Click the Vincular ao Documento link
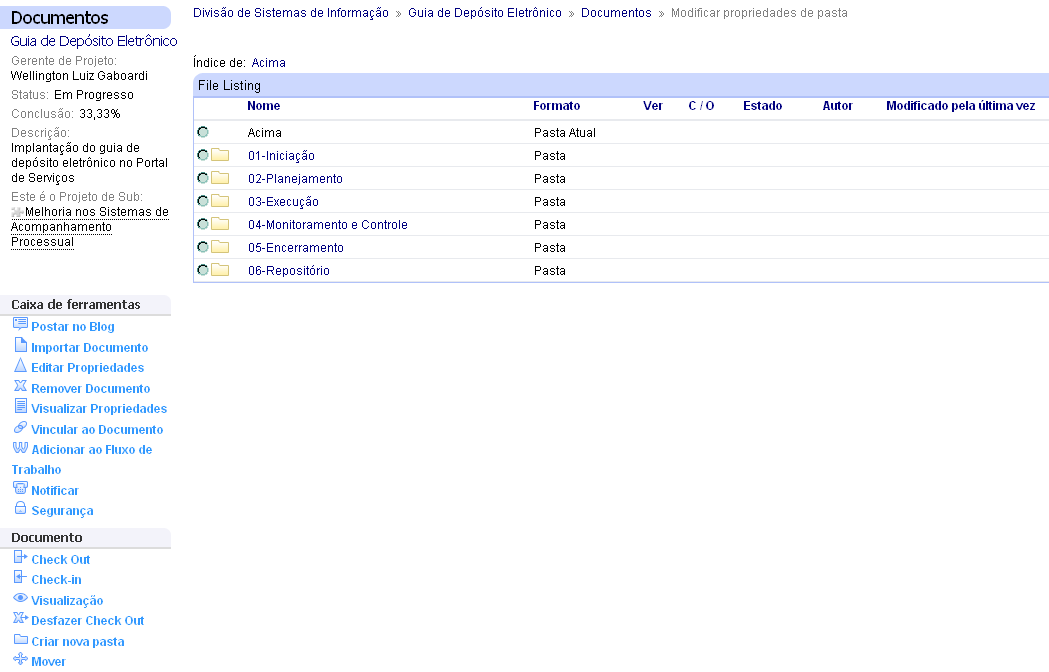Viewport: 1049px width, 672px height. pyautogui.click(x=97, y=430)
